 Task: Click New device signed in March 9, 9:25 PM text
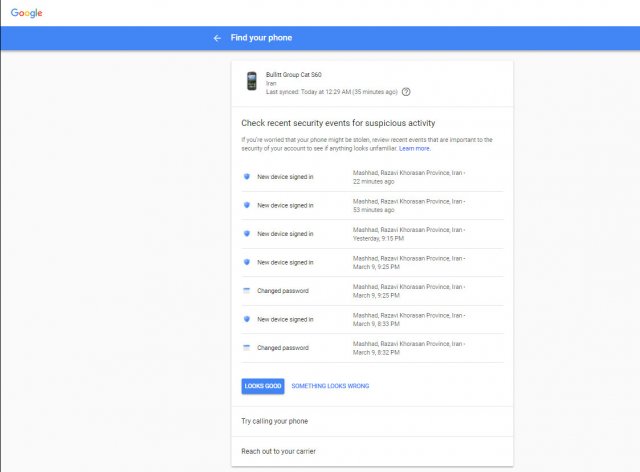point(285,262)
